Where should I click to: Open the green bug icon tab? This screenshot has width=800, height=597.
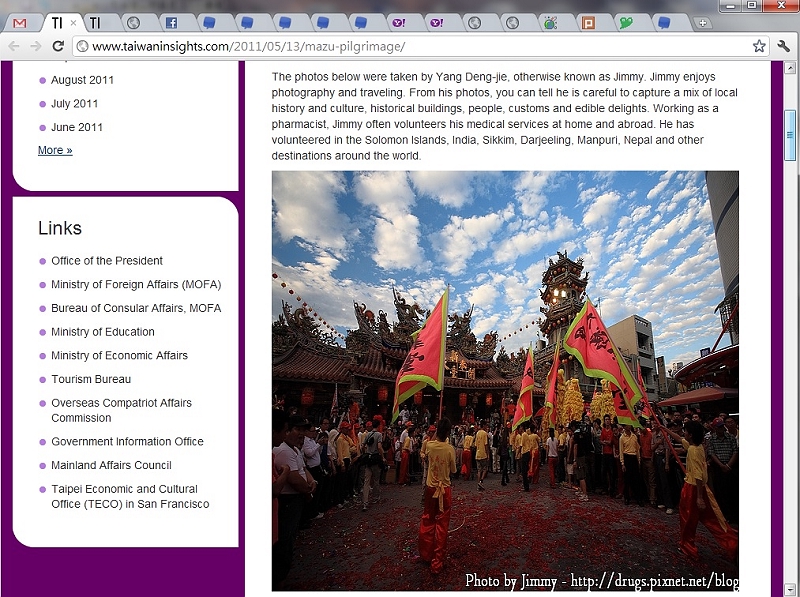point(551,23)
